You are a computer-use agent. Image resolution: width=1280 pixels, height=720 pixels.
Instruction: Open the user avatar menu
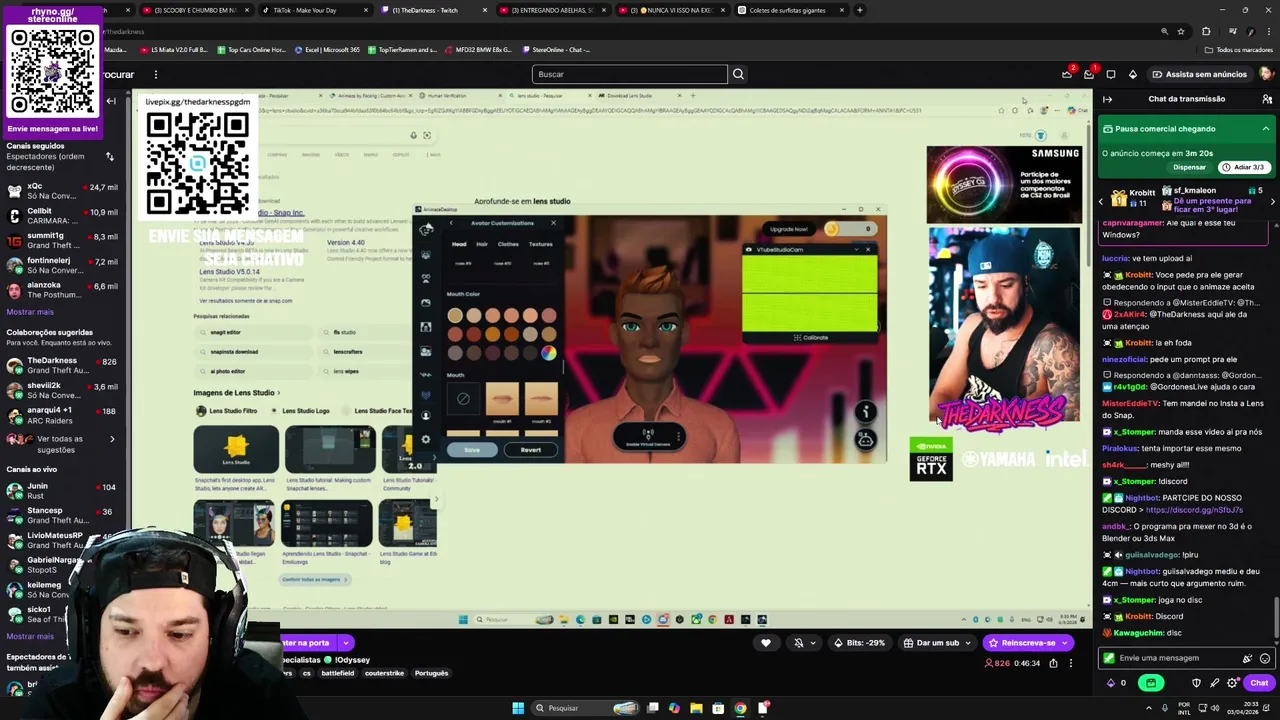(x=1266, y=74)
